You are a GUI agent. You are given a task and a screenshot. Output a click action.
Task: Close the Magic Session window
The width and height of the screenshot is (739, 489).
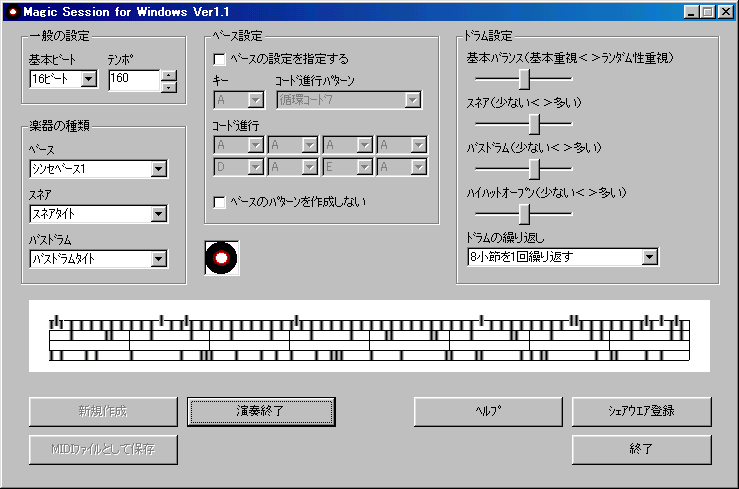pyautogui.click(x=725, y=12)
